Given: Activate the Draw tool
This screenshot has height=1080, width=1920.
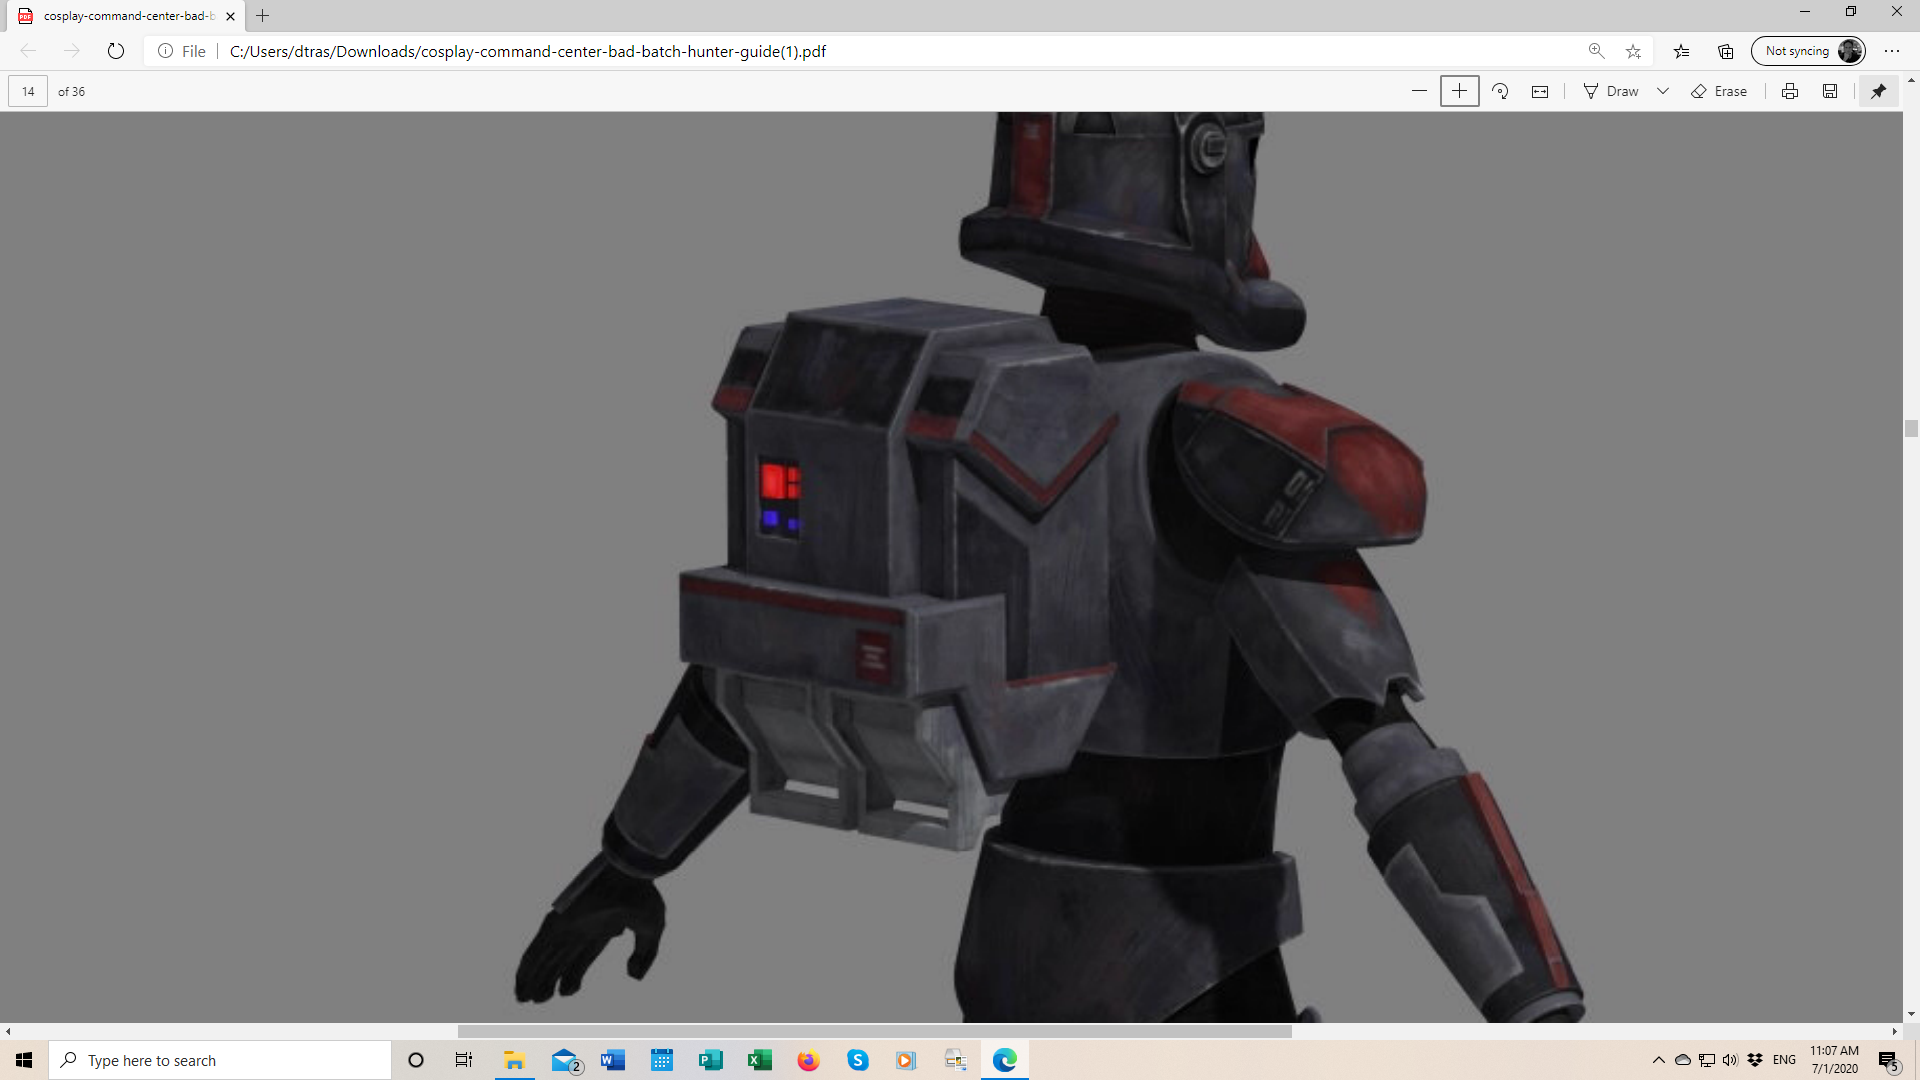Looking at the screenshot, I should tap(1611, 91).
